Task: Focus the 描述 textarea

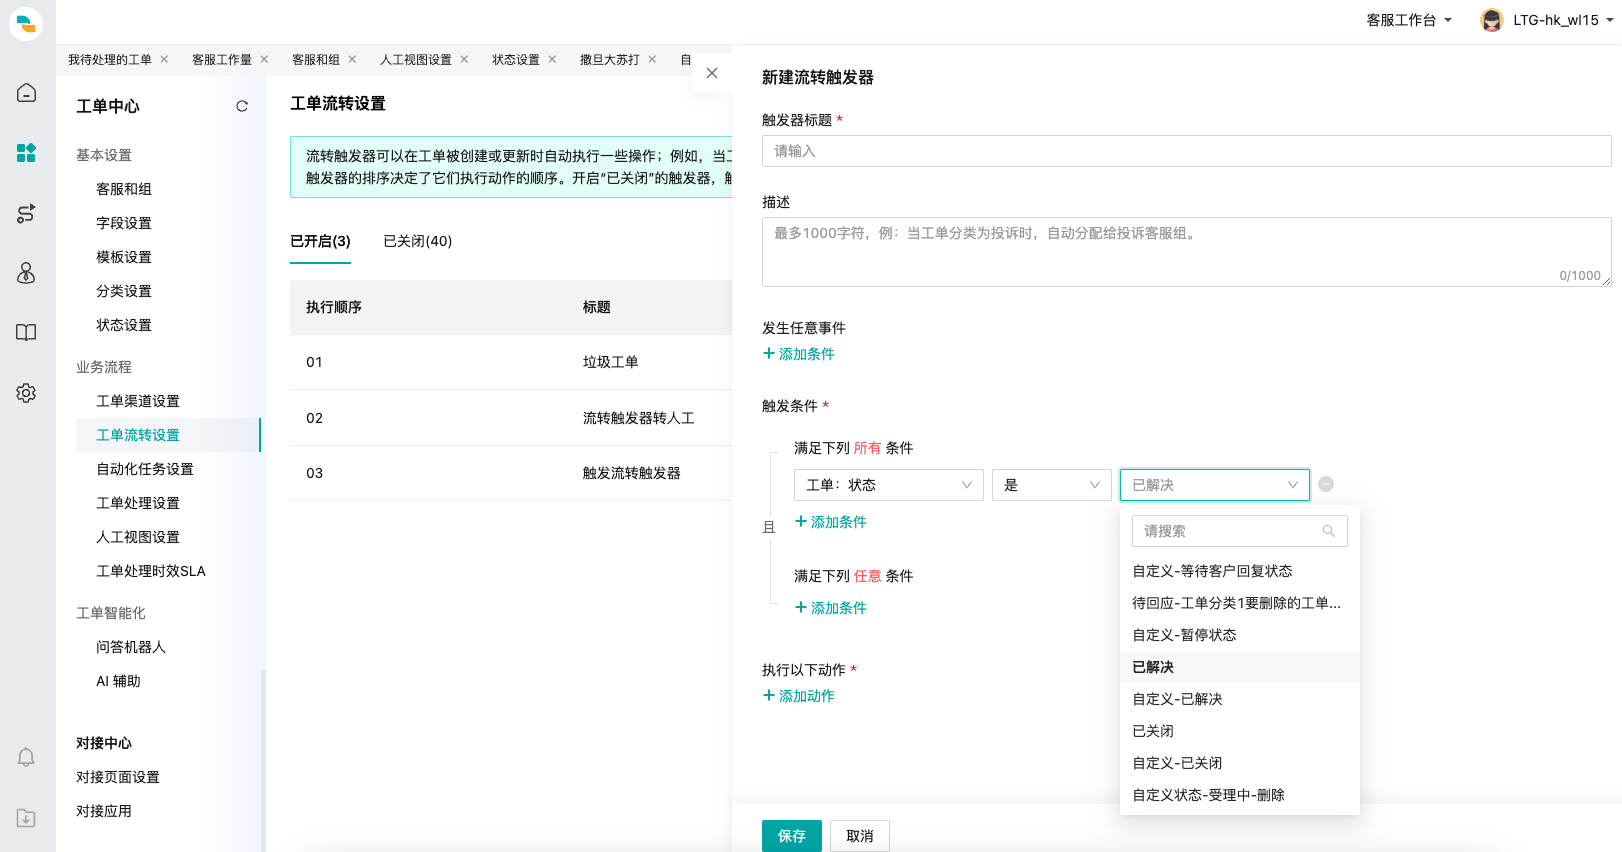Action: [1187, 252]
